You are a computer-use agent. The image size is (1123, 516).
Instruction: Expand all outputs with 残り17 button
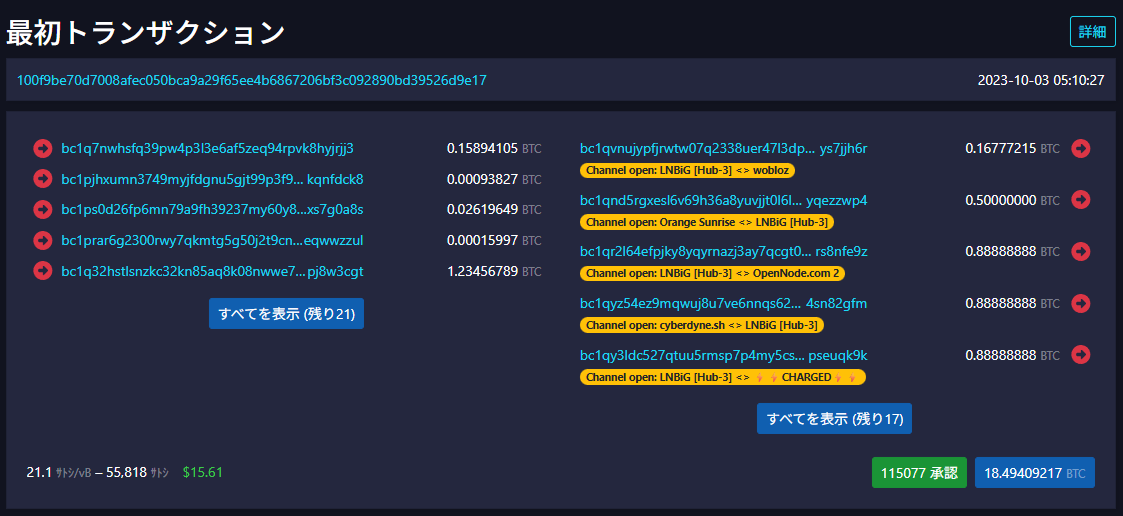pyautogui.click(x=834, y=418)
